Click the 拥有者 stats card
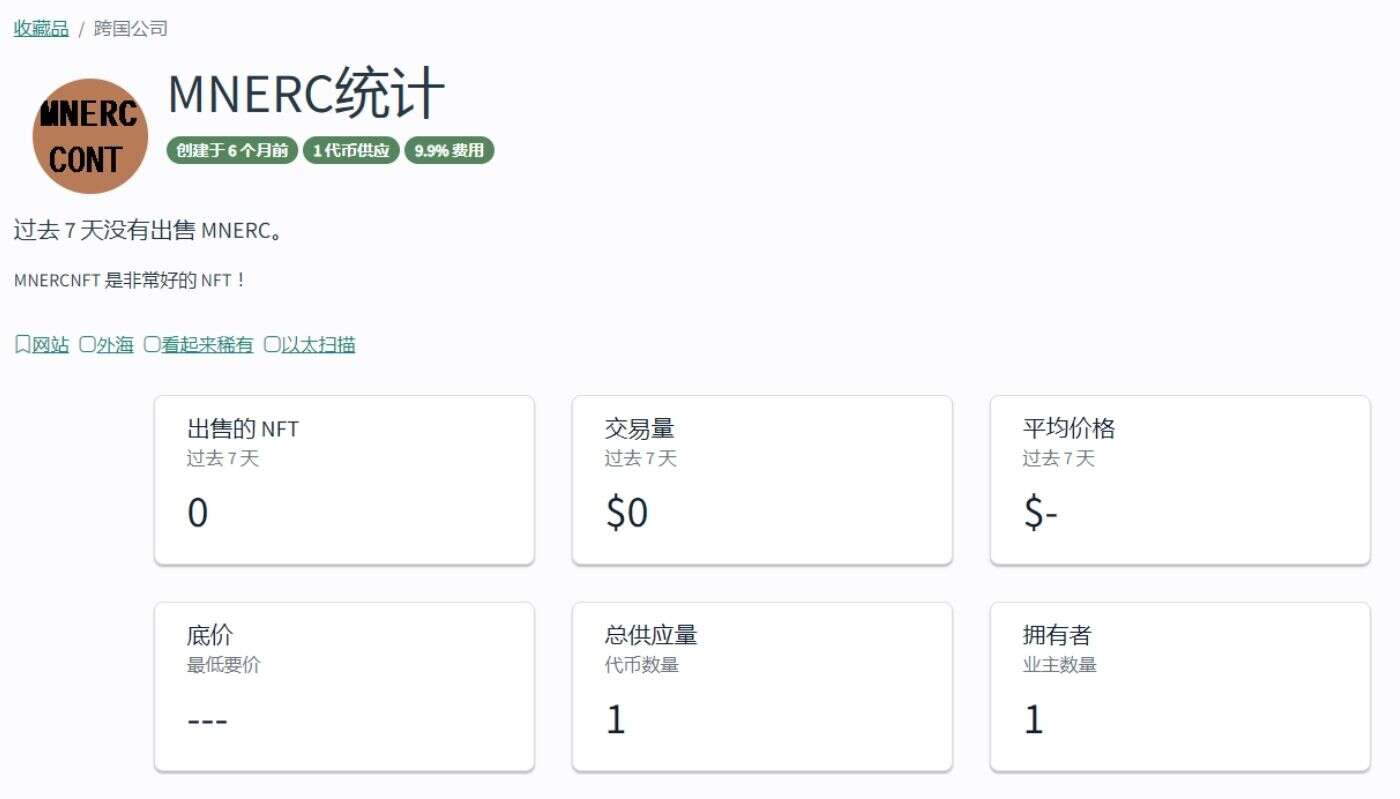This screenshot has width=1400, height=799. pos(1180,686)
